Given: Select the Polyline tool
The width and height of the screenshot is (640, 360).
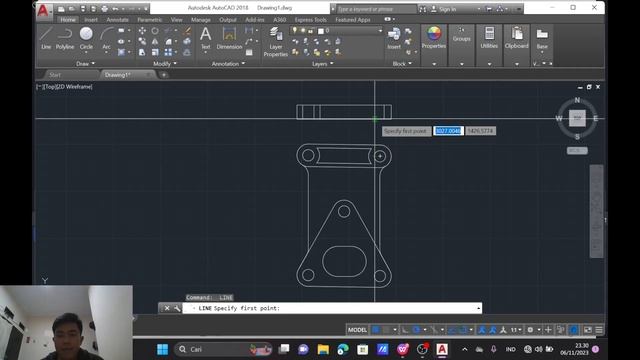Looking at the screenshot, I should pos(65,38).
